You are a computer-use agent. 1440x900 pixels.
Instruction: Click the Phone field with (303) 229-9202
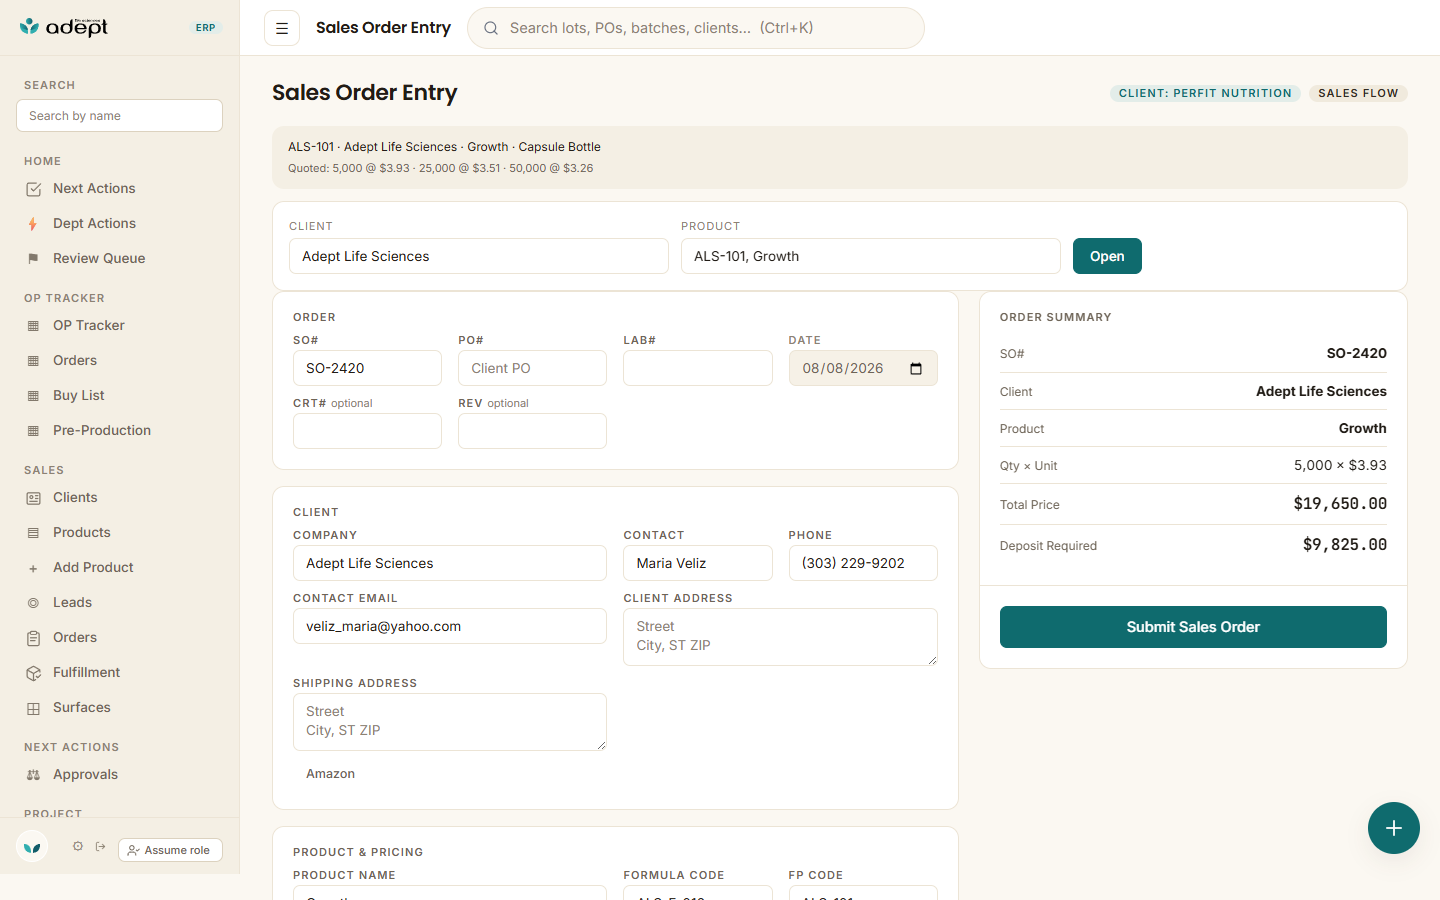863,563
